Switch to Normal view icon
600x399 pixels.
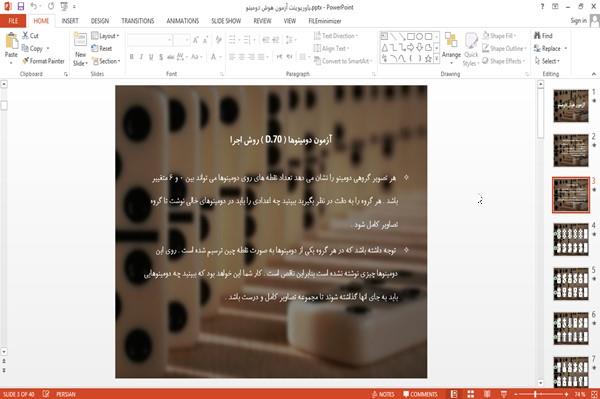click(454, 394)
